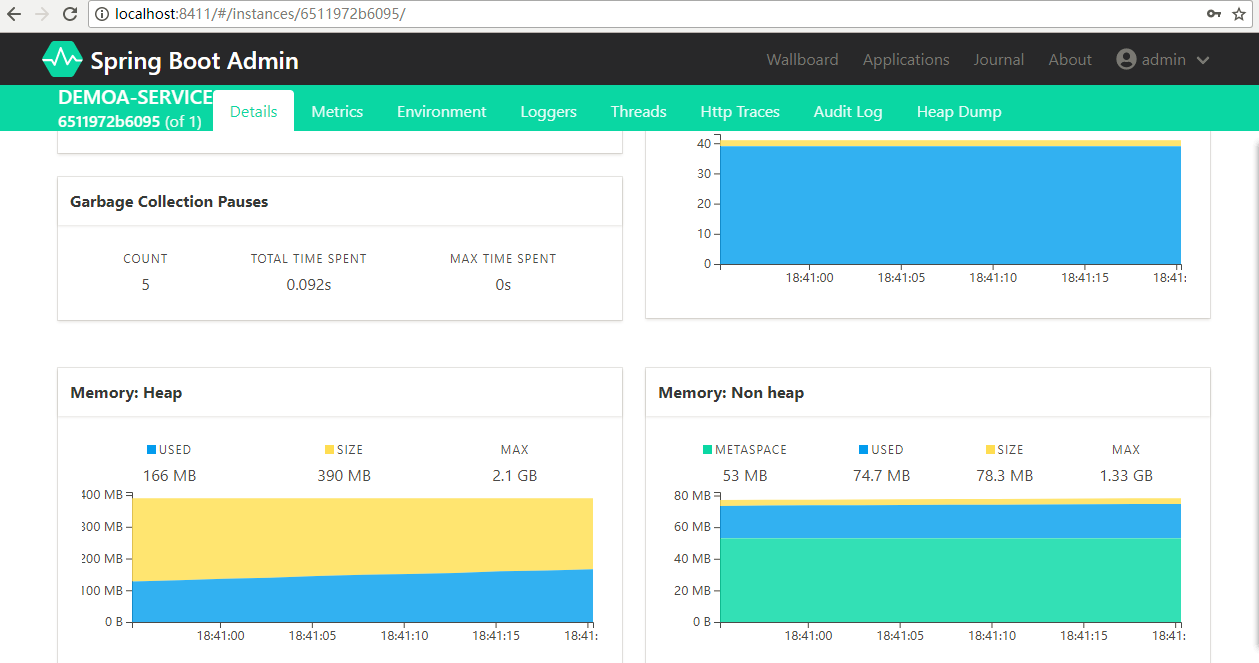
Task: Click the Memory: Non heap heading
Action: click(x=731, y=392)
